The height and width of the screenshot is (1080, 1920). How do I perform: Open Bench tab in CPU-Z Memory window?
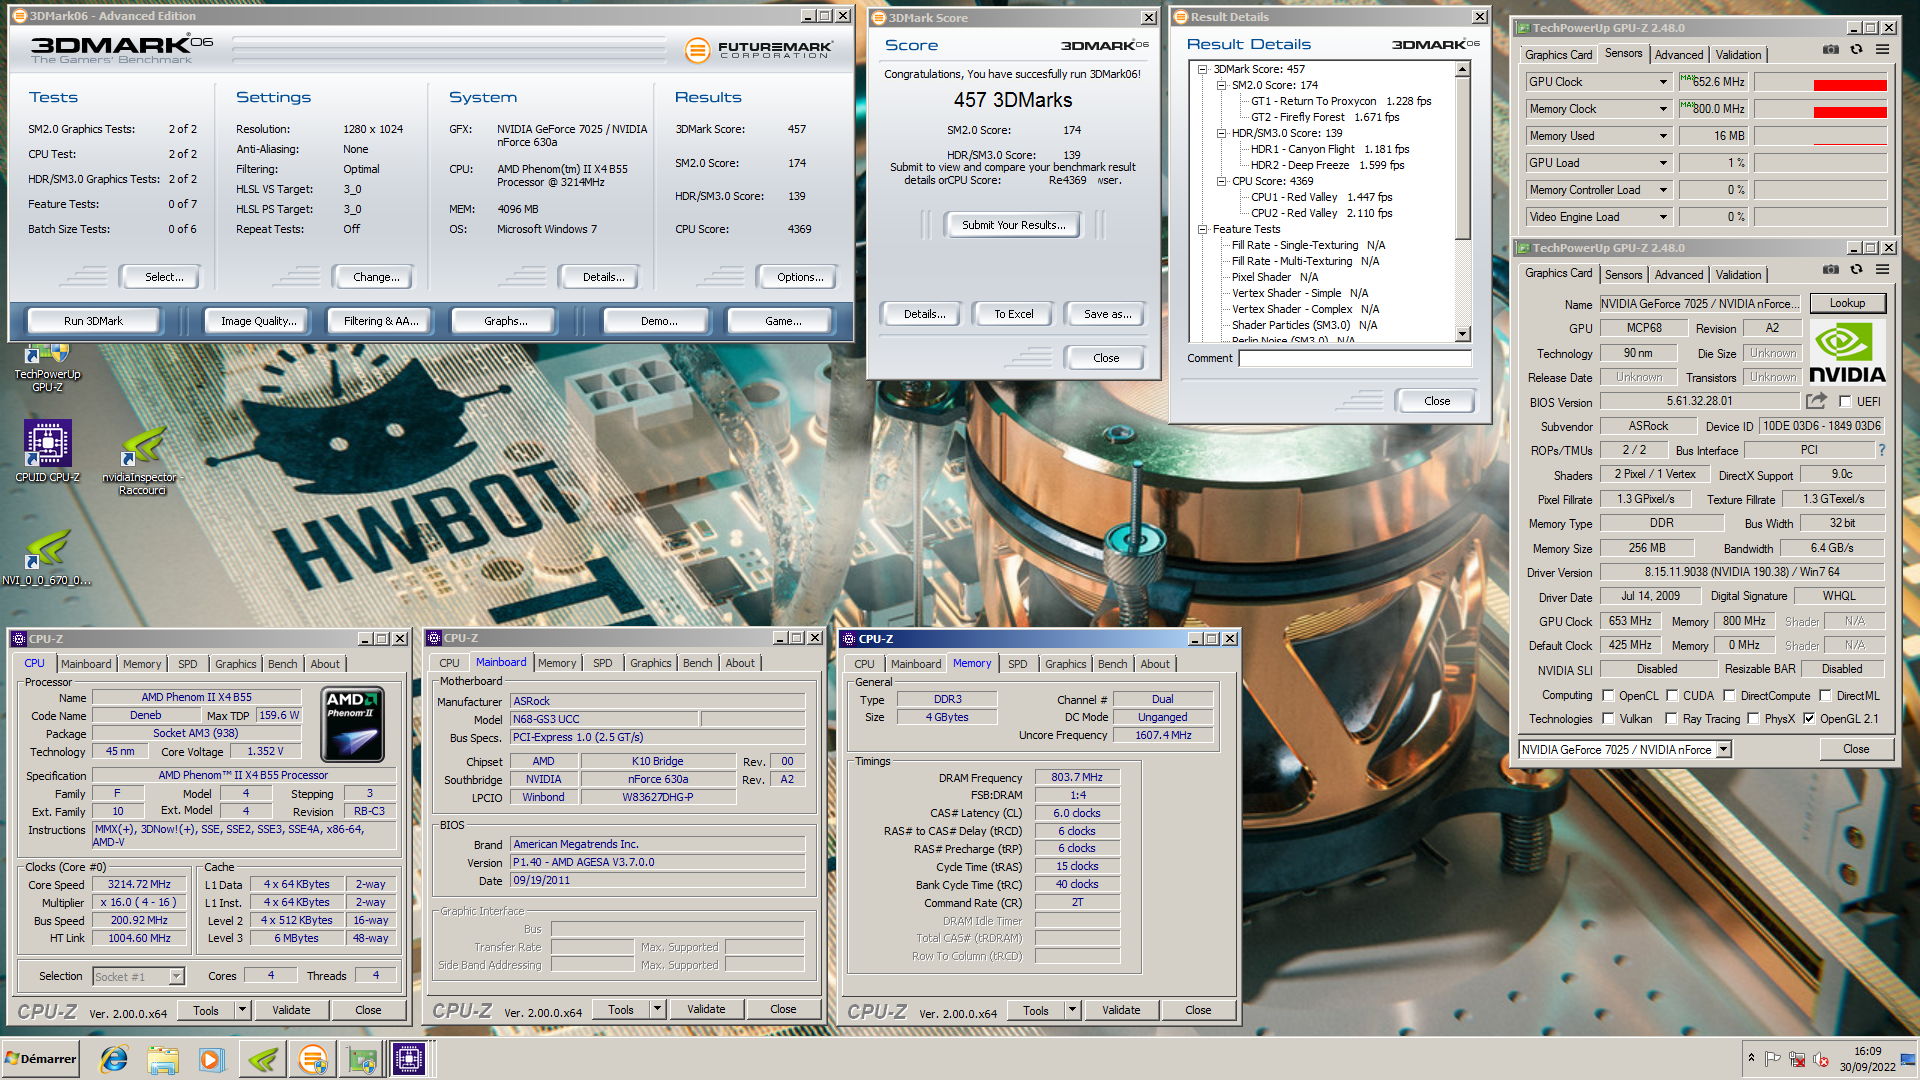pyautogui.click(x=1112, y=664)
